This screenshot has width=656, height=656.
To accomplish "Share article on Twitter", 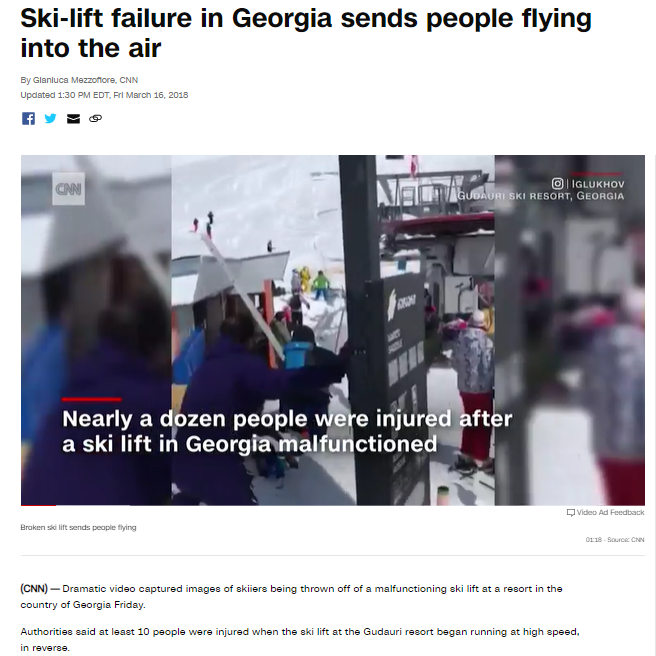I will (x=51, y=118).
